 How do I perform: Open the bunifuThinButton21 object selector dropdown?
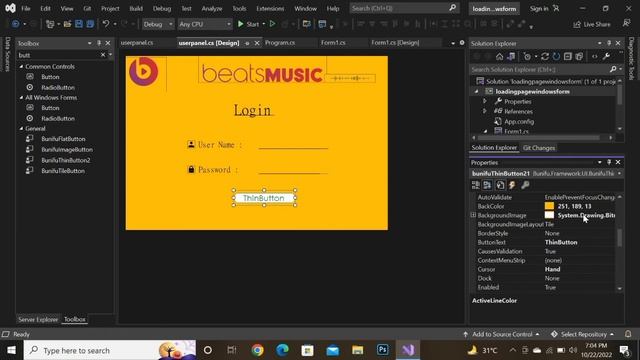[x=619, y=173]
